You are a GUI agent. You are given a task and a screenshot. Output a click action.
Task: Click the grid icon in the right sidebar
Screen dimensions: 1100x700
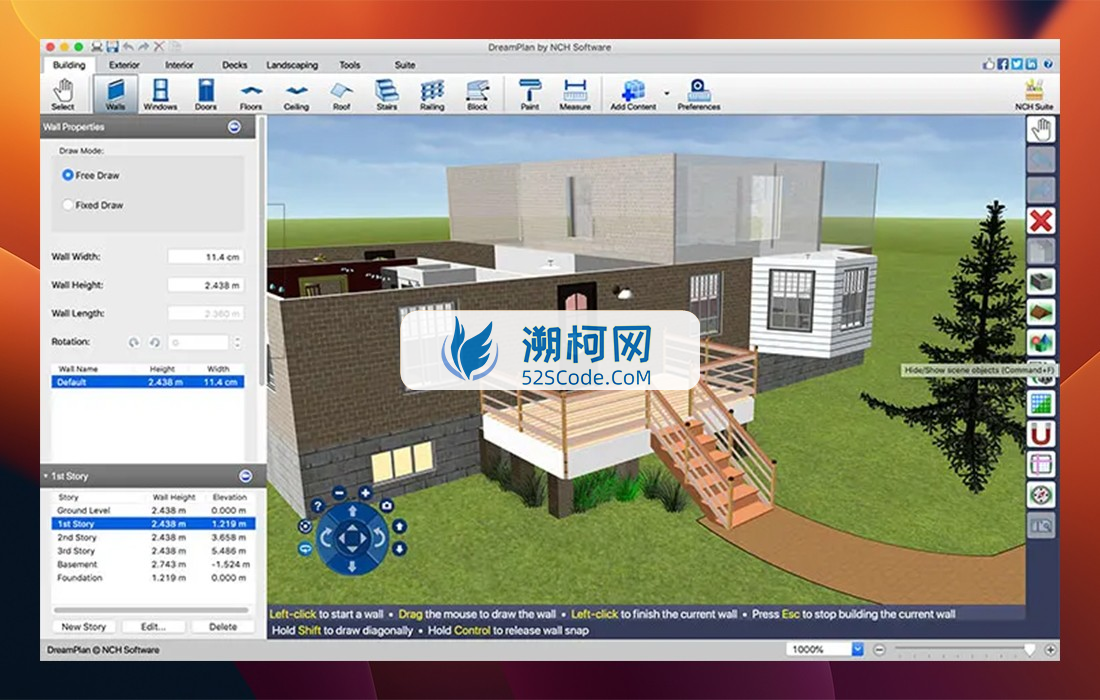click(x=1041, y=404)
